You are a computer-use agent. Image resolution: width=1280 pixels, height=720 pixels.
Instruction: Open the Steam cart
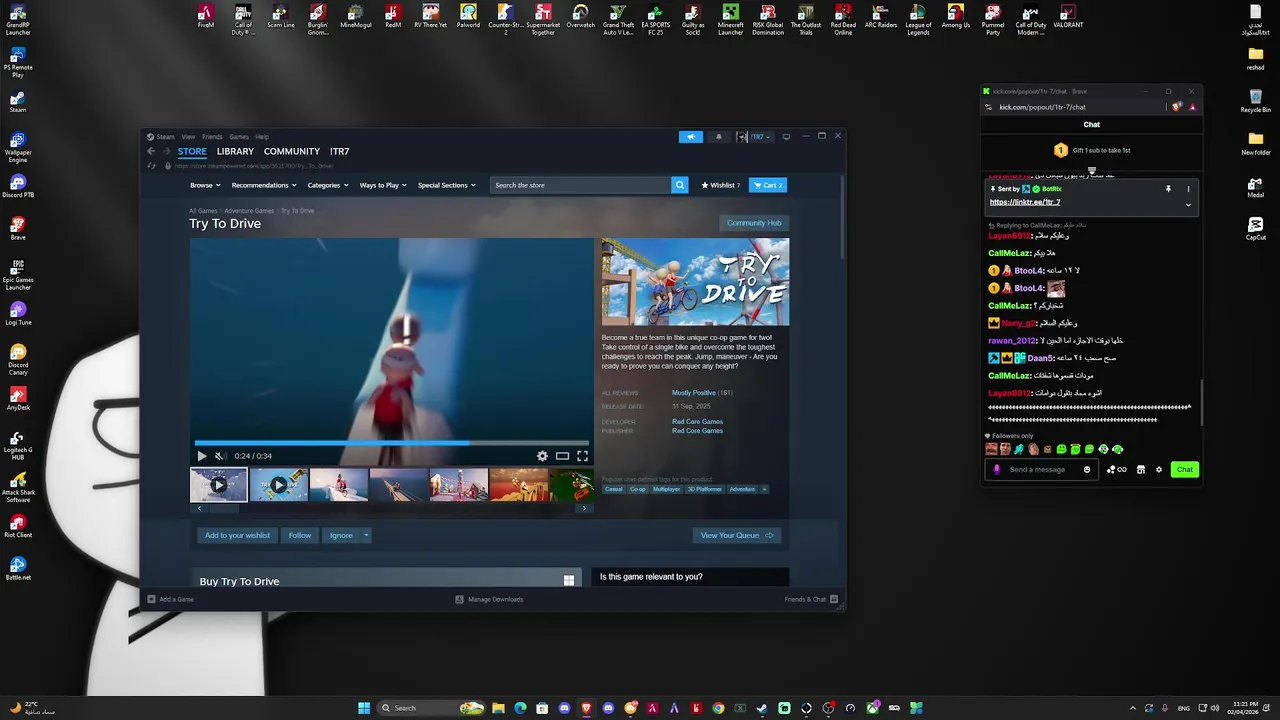[768, 185]
